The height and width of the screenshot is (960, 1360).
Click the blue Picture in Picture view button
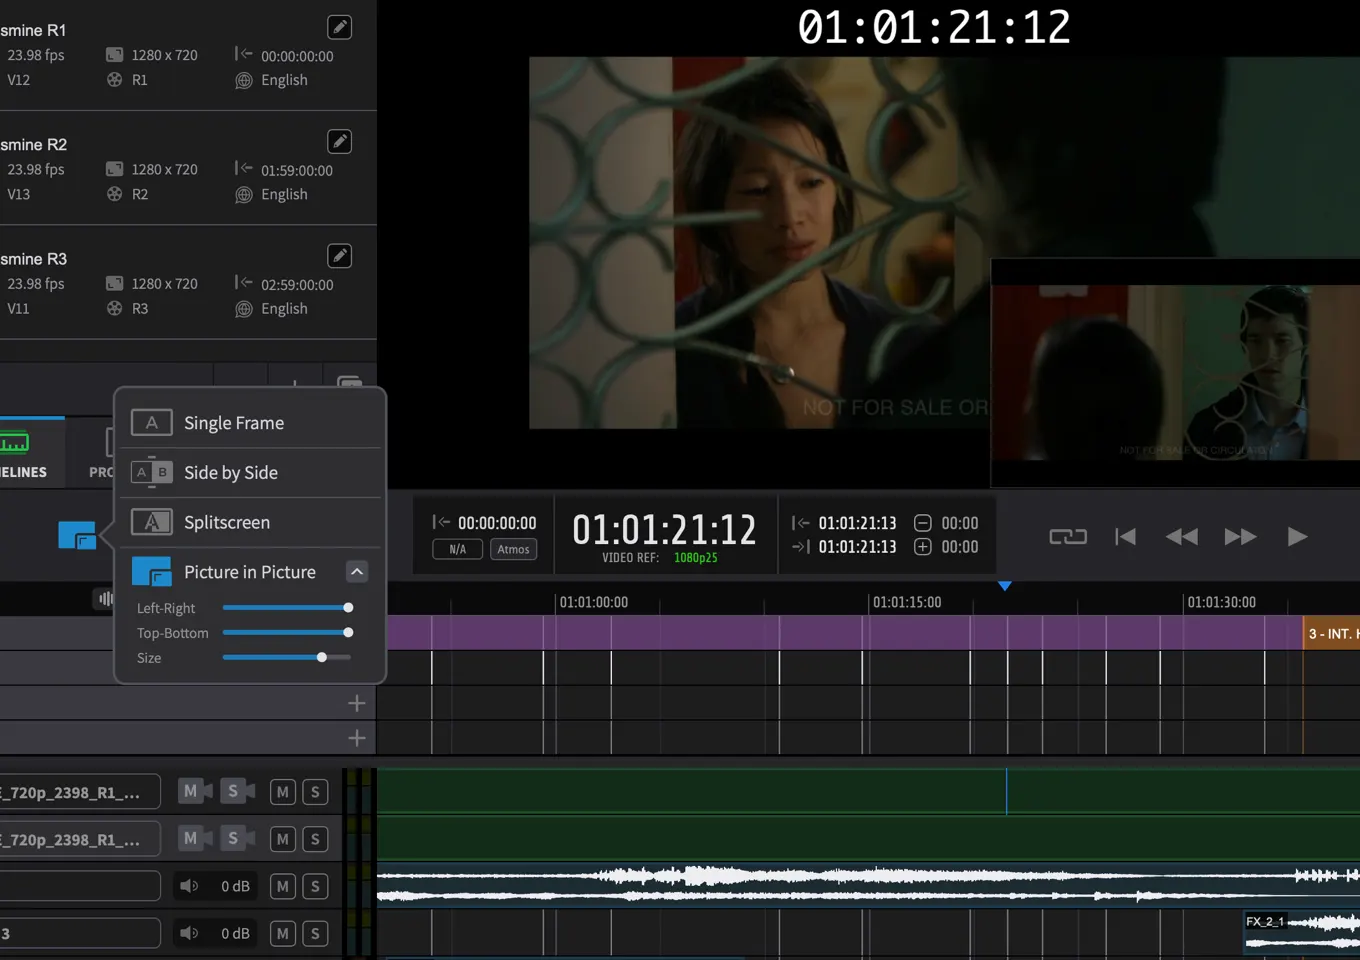[x=77, y=536]
